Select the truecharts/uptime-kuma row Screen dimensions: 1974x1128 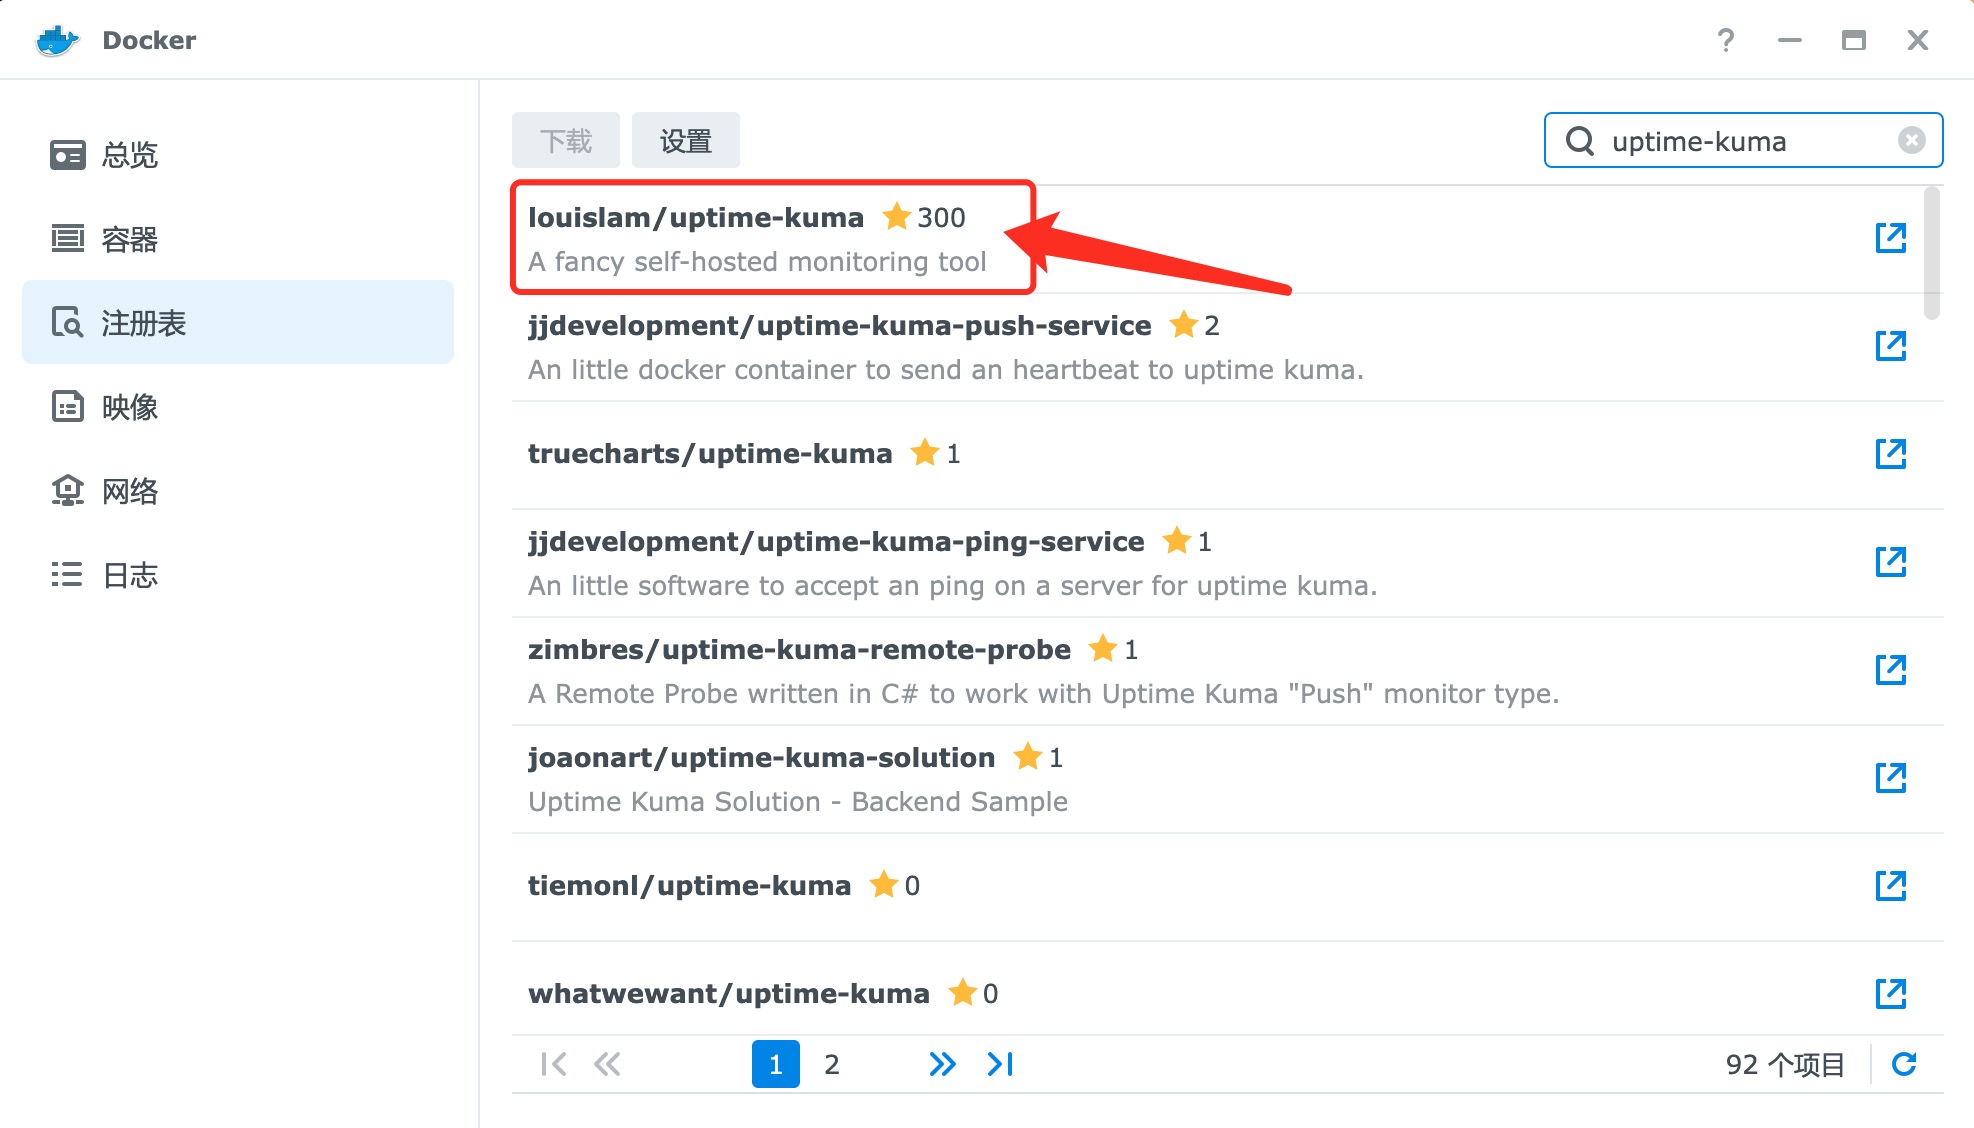point(1228,455)
